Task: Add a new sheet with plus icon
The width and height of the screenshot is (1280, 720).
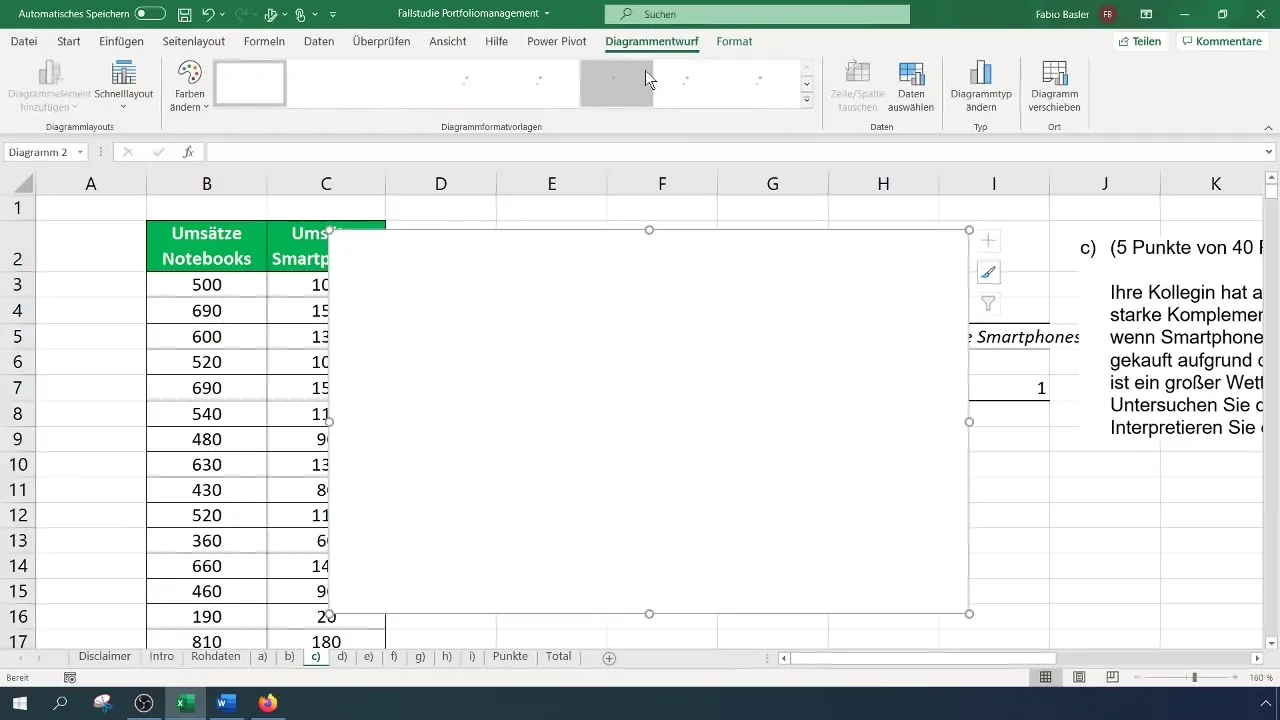Action: pyautogui.click(x=609, y=658)
